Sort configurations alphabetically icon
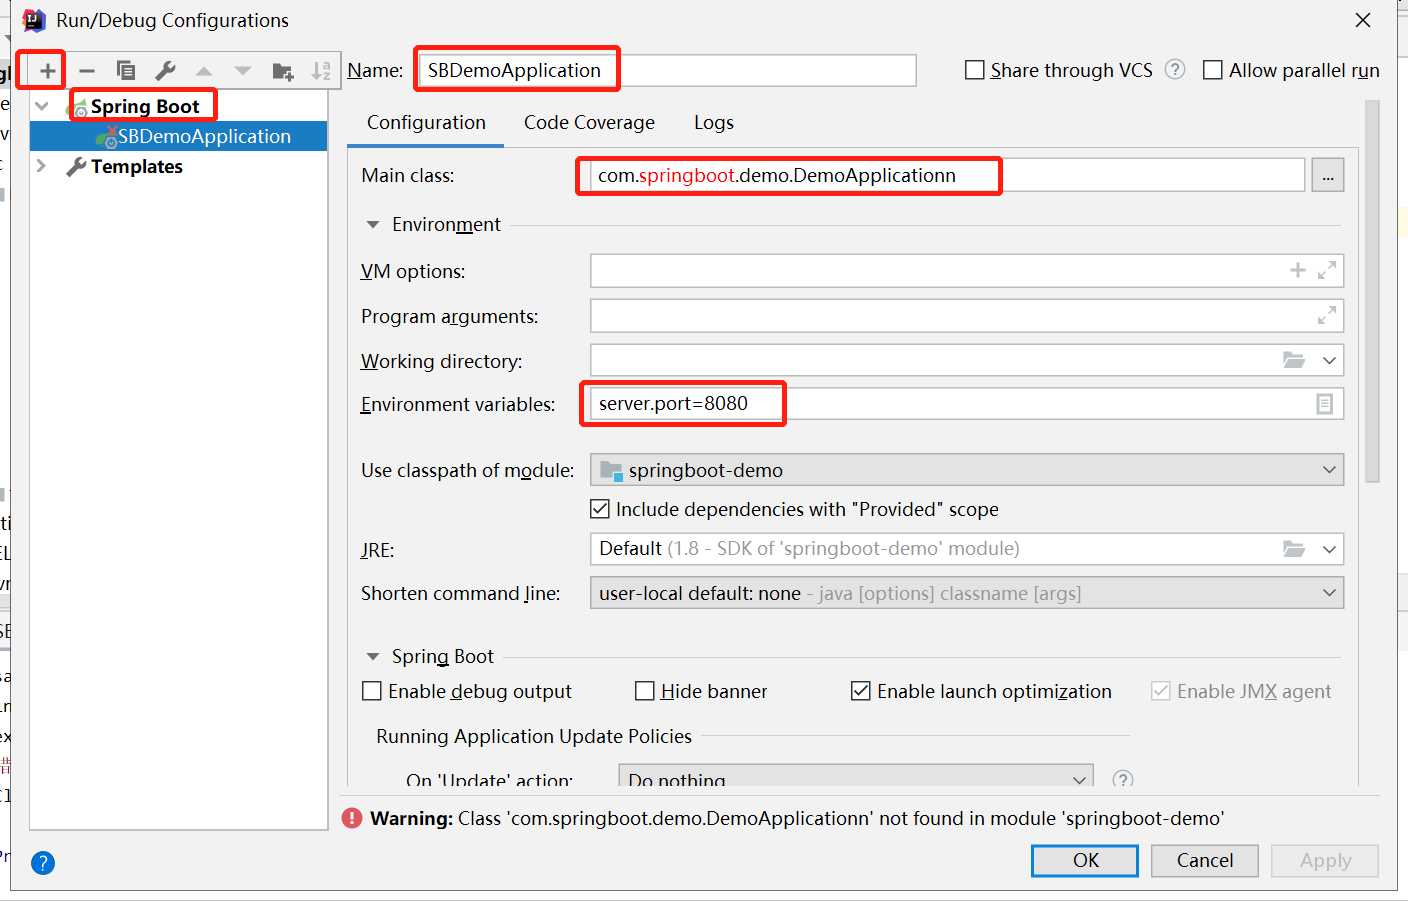1408x901 pixels. click(x=321, y=71)
